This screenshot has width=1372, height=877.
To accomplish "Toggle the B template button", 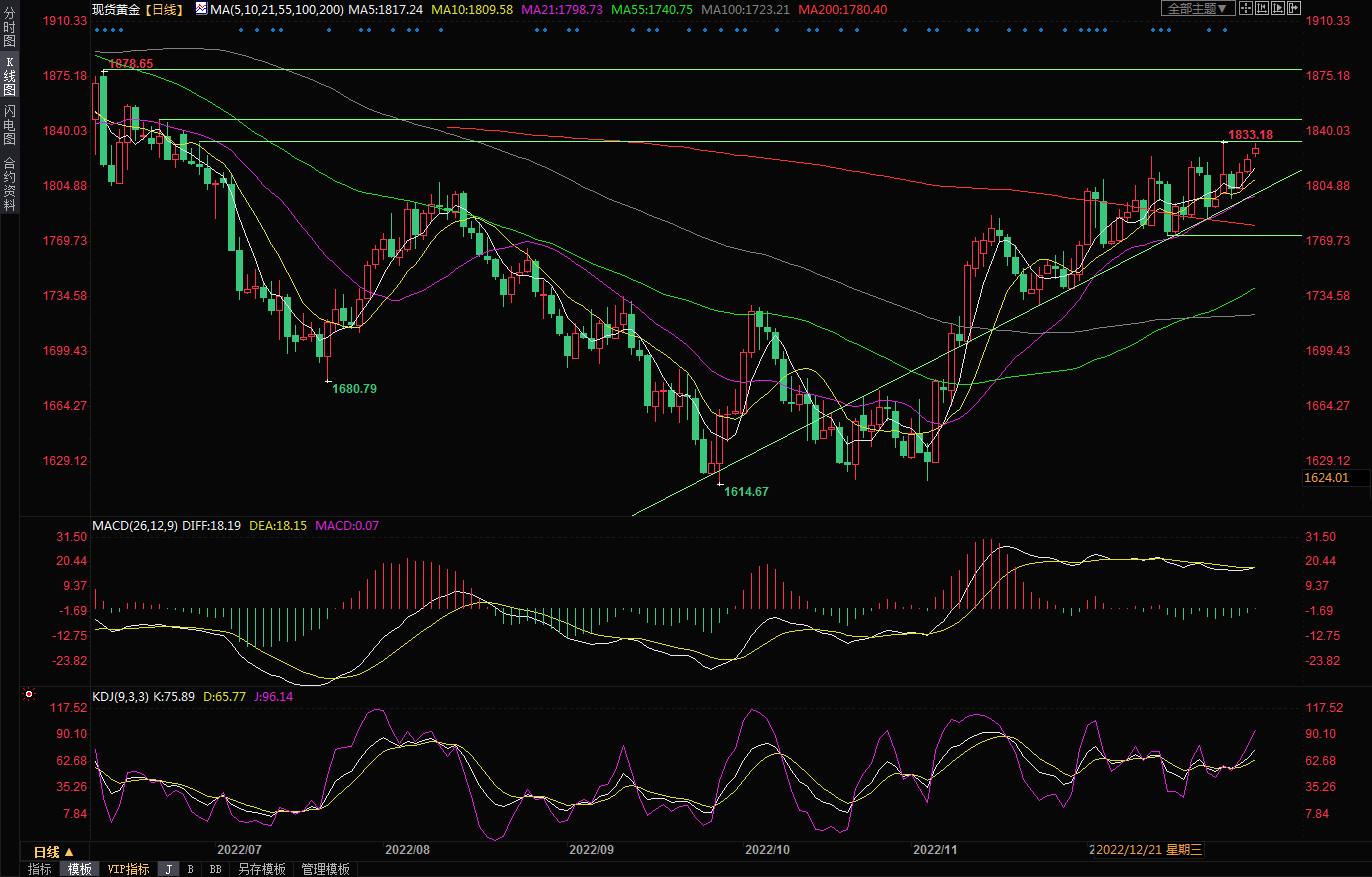I will [x=191, y=869].
